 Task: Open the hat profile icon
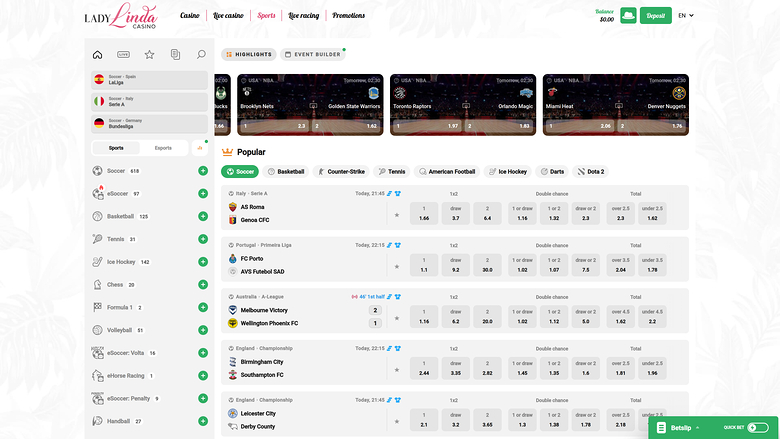628,16
